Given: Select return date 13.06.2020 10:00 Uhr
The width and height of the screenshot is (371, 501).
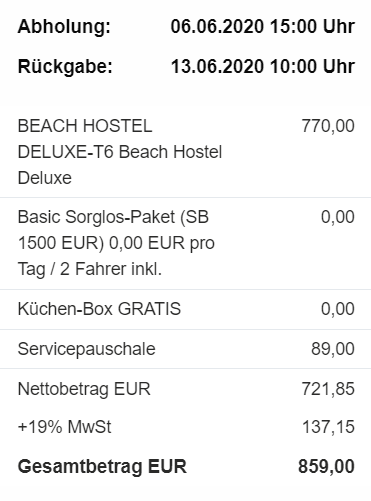Looking at the screenshot, I should point(263,66).
